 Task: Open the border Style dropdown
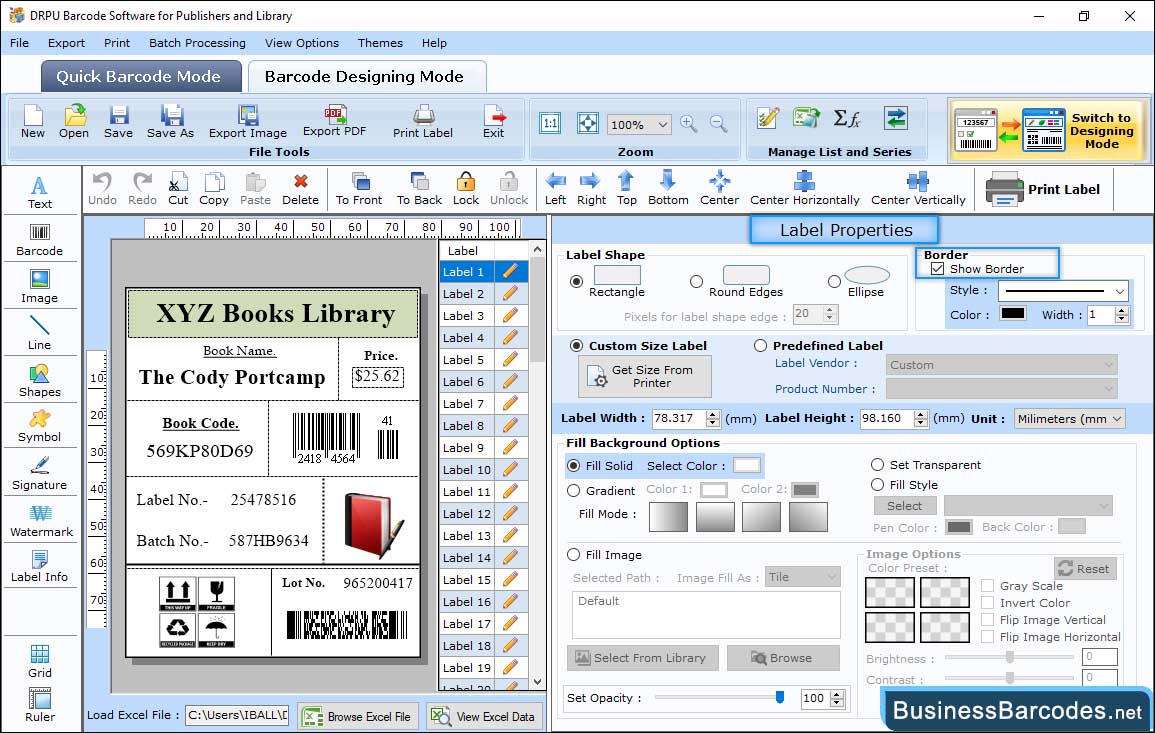coord(1064,291)
